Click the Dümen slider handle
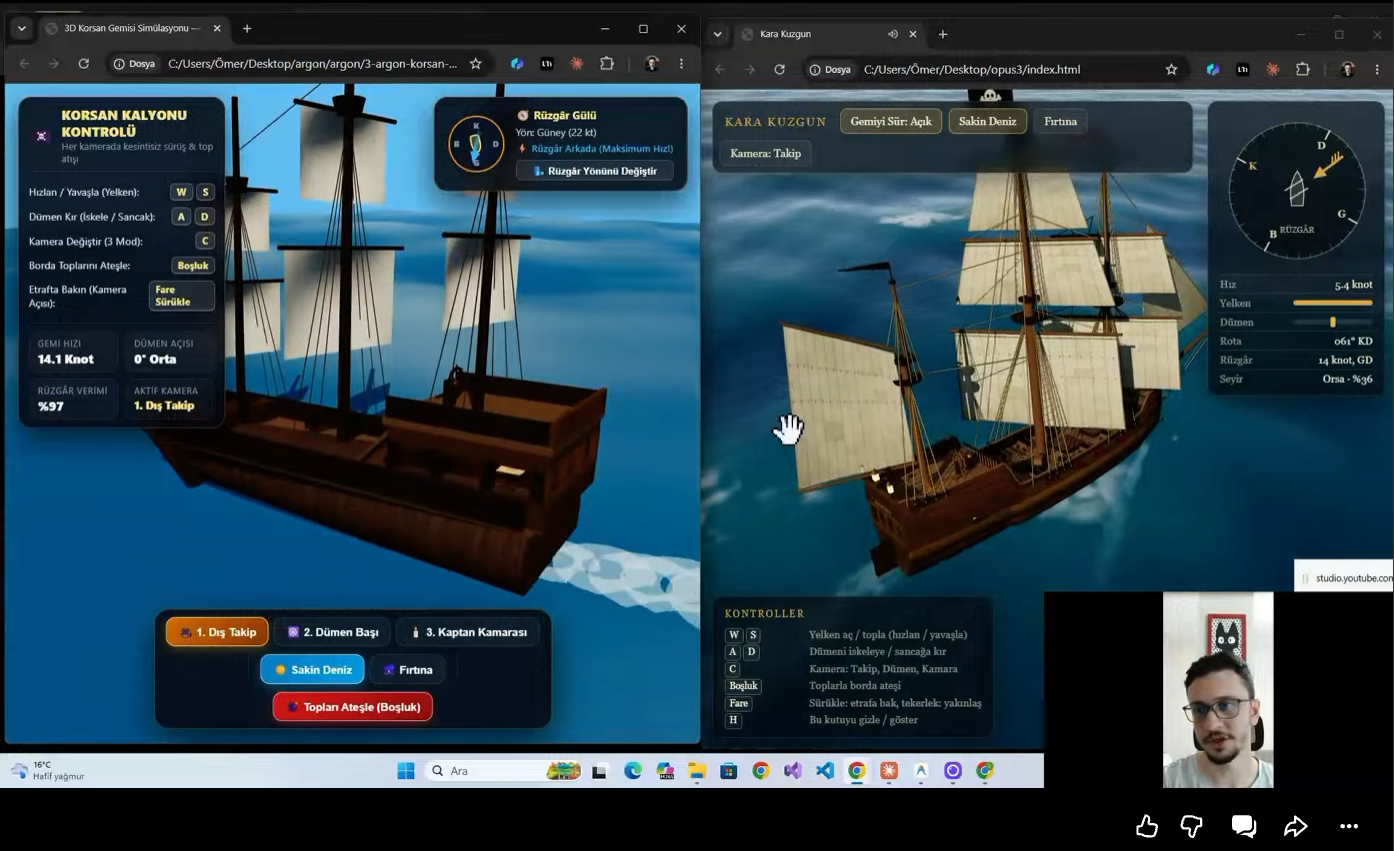Image resolution: width=1394 pixels, height=851 pixels. coord(1332,322)
